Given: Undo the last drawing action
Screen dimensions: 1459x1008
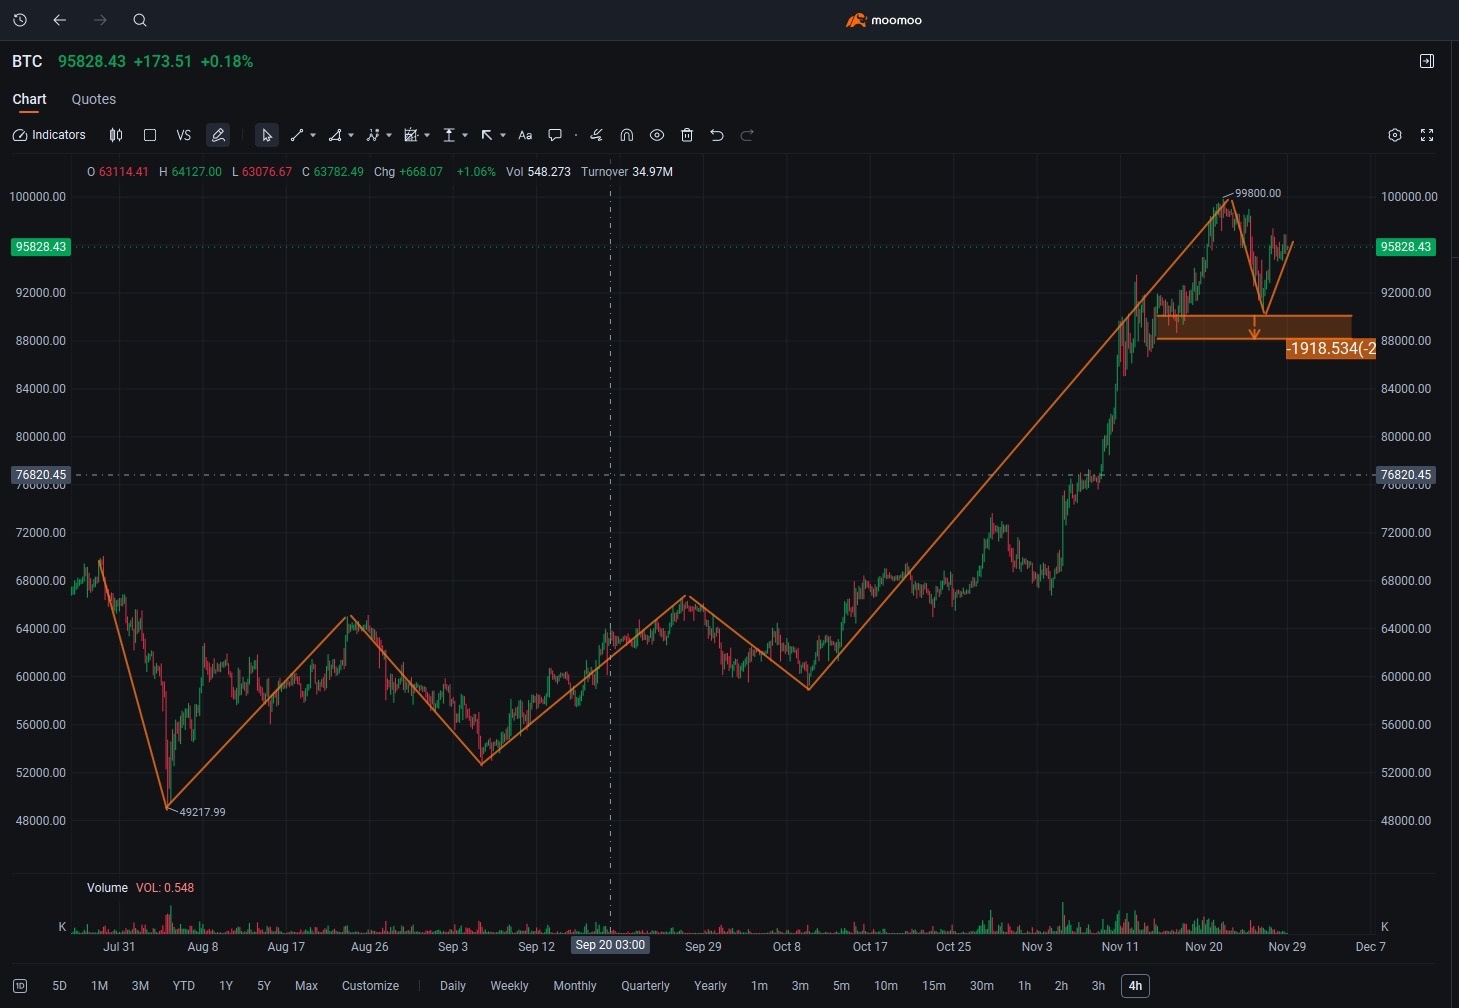Looking at the screenshot, I should [717, 135].
